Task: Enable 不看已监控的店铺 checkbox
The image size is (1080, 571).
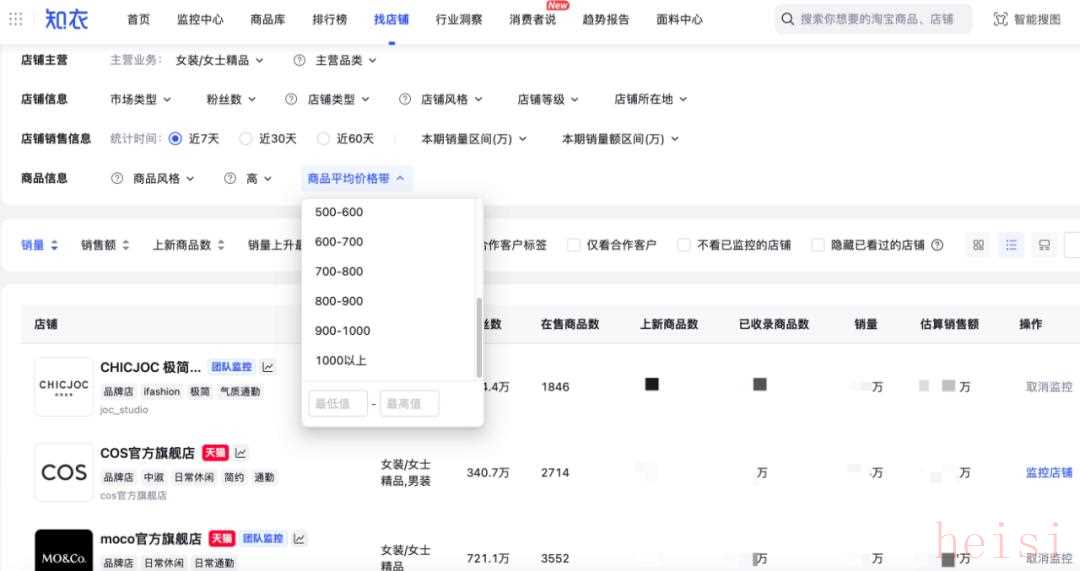Action: coord(684,245)
